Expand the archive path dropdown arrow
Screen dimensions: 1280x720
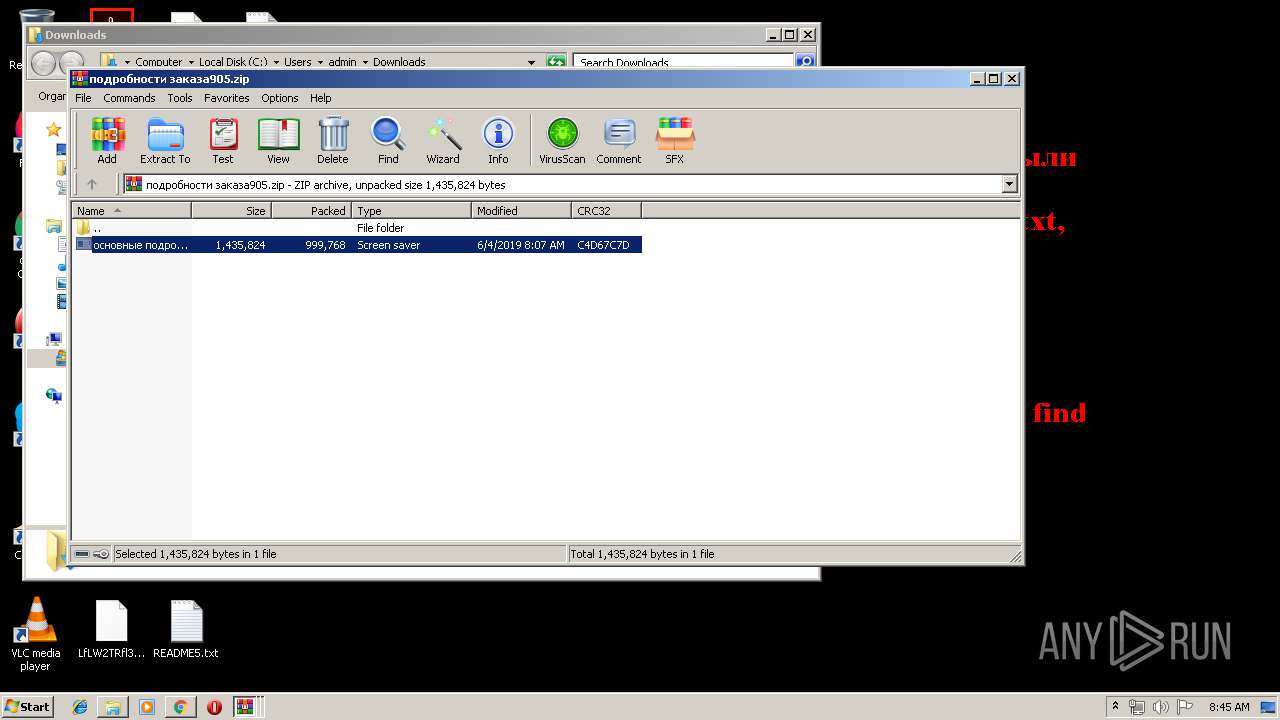pos(1009,184)
